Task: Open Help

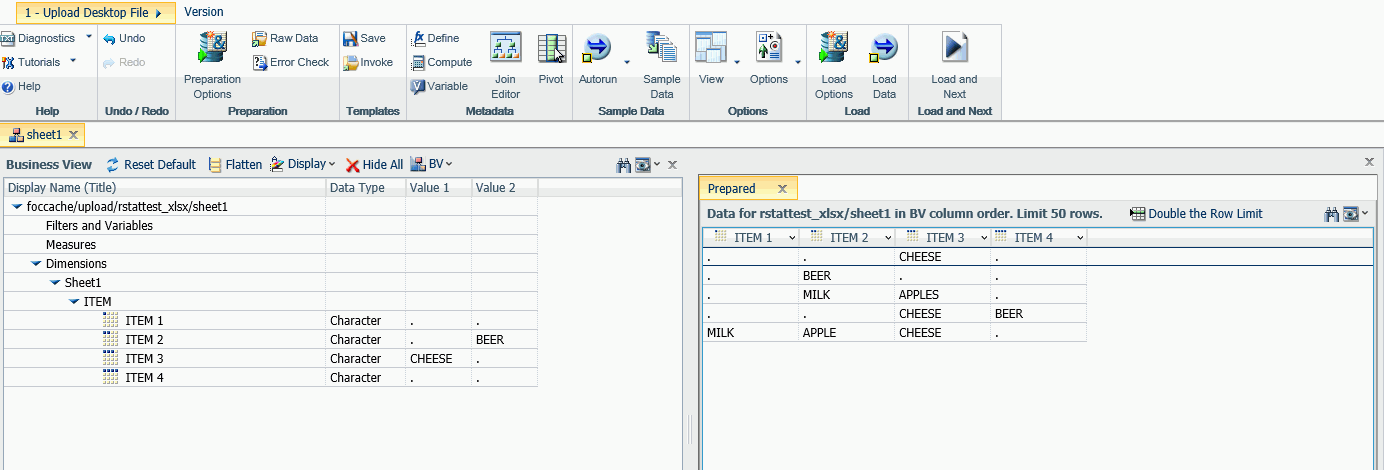Action: click(21, 86)
